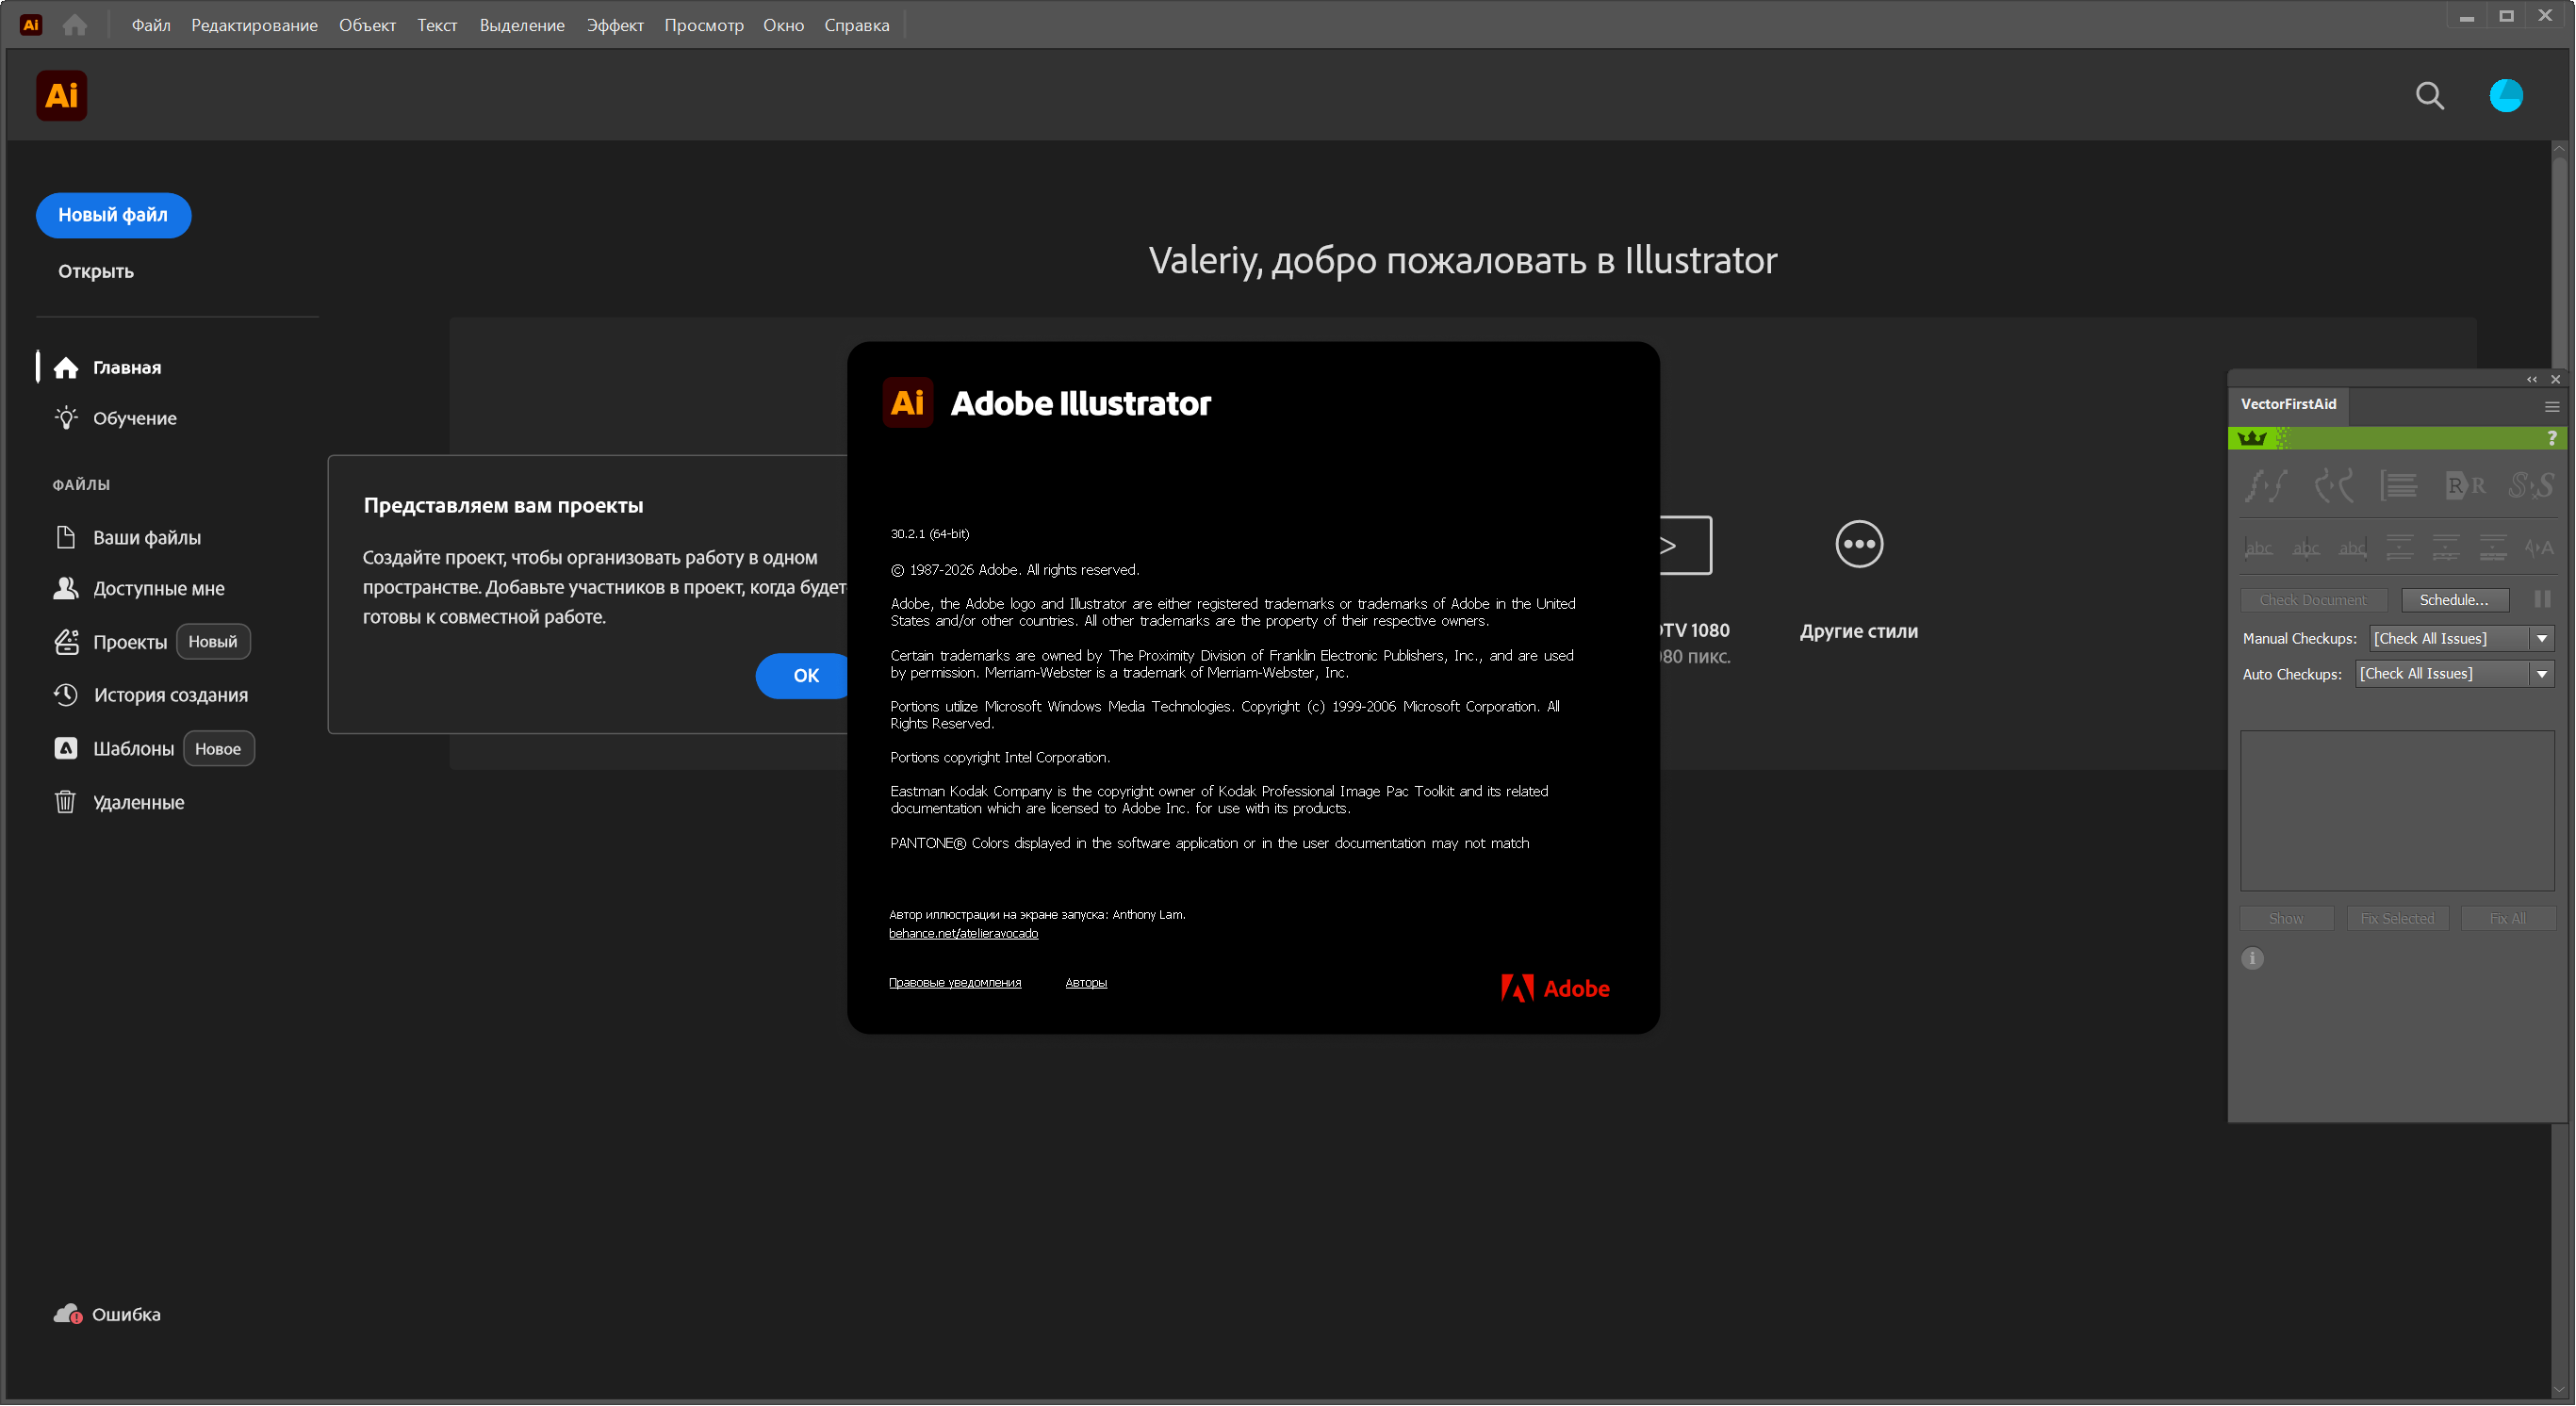Viewport: 2576px width, 1406px height.
Task: Click the VectorFirstAid info icon
Action: pos(2252,959)
